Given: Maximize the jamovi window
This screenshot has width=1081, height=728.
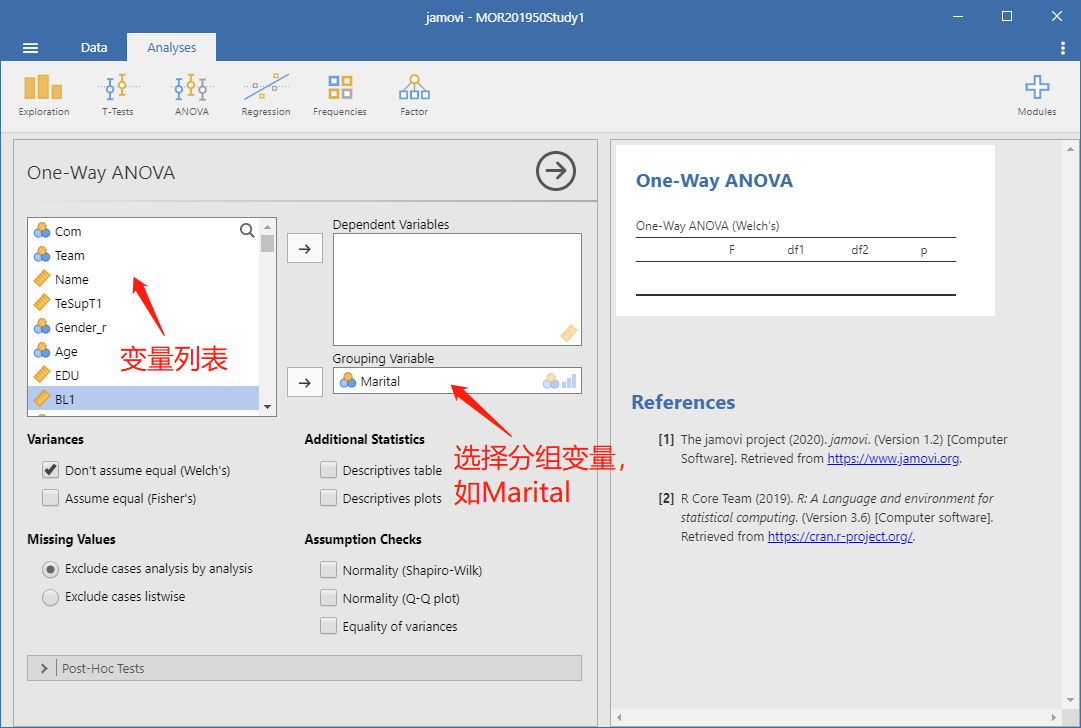Looking at the screenshot, I should click(1007, 17).
